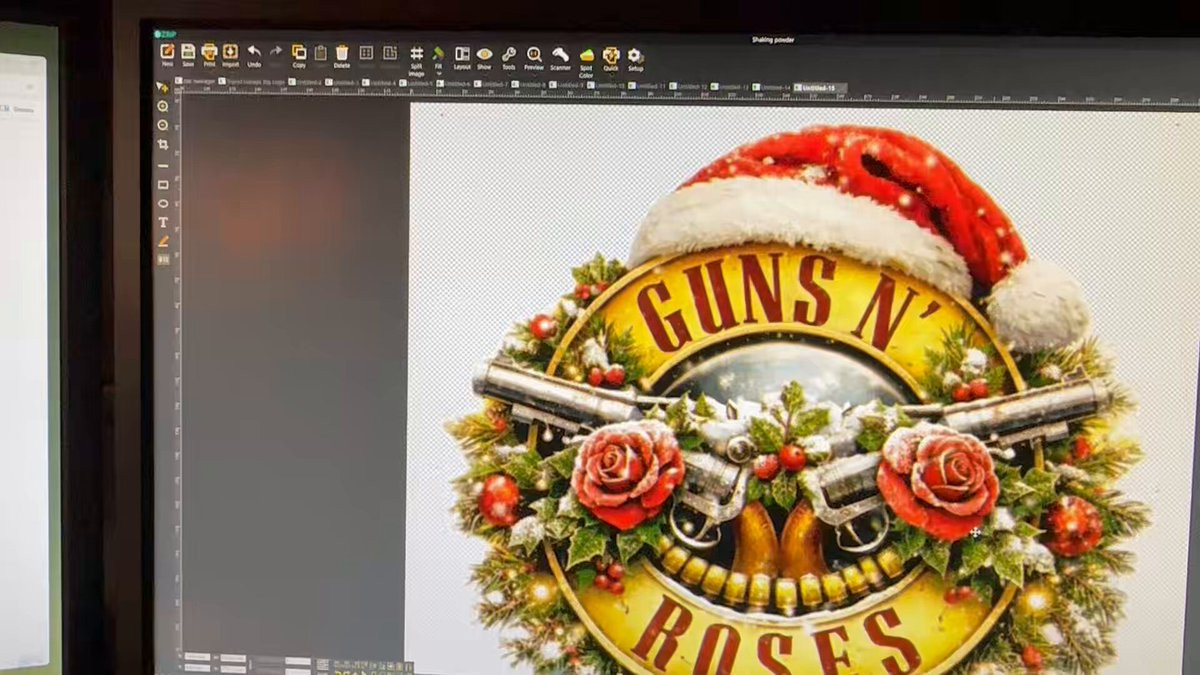The width and height of the screenshot is (1200, 675).
Task: Open the Split Image tool
Action: point(416,59)
